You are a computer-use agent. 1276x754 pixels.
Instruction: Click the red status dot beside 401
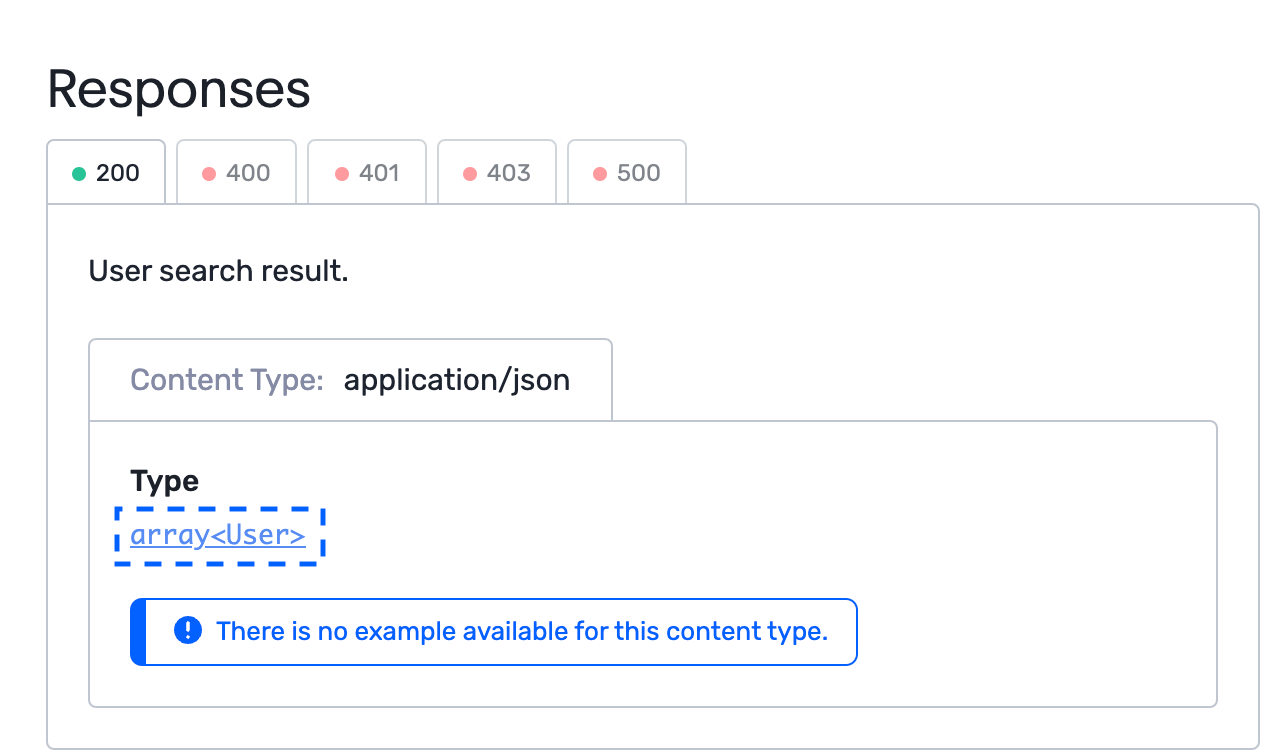[341, 174]
